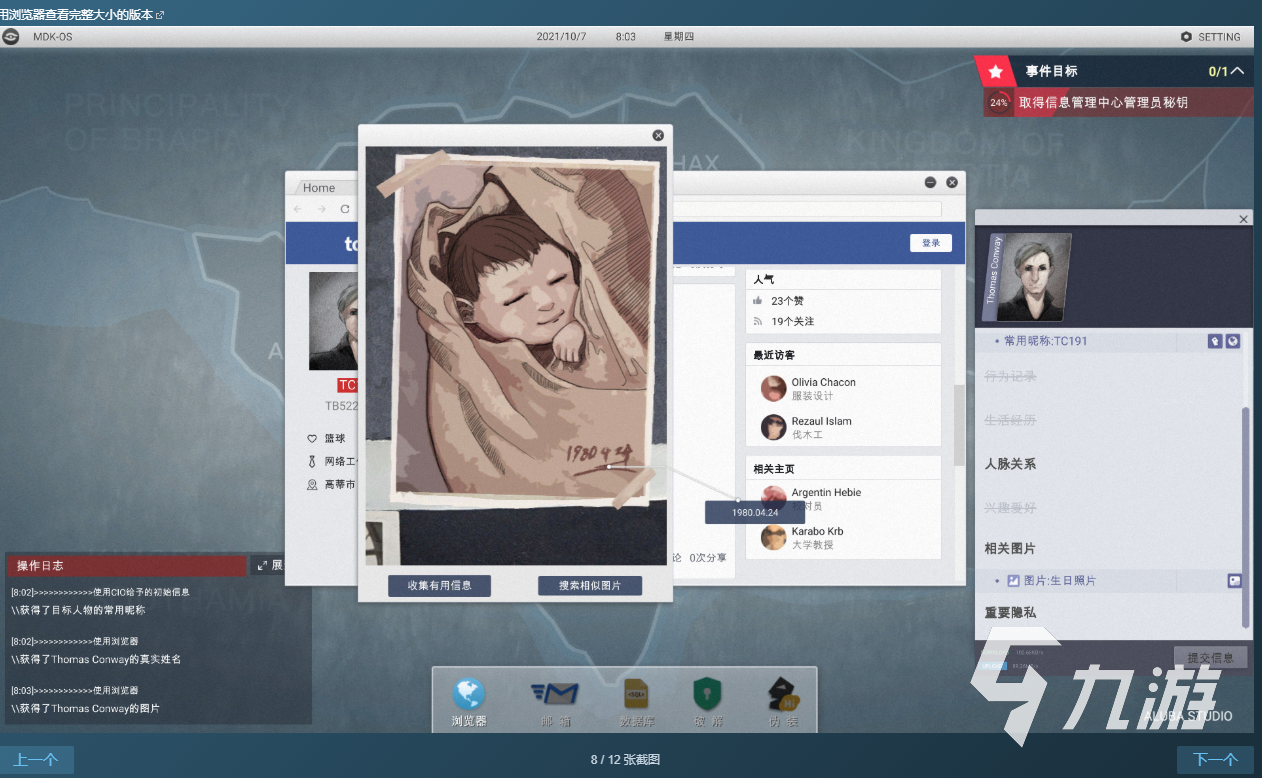Click 上一个 previous screenshot button
The width and height of the screenshot is (1262, 778).
pyautogui.click(x=36, y=760)
